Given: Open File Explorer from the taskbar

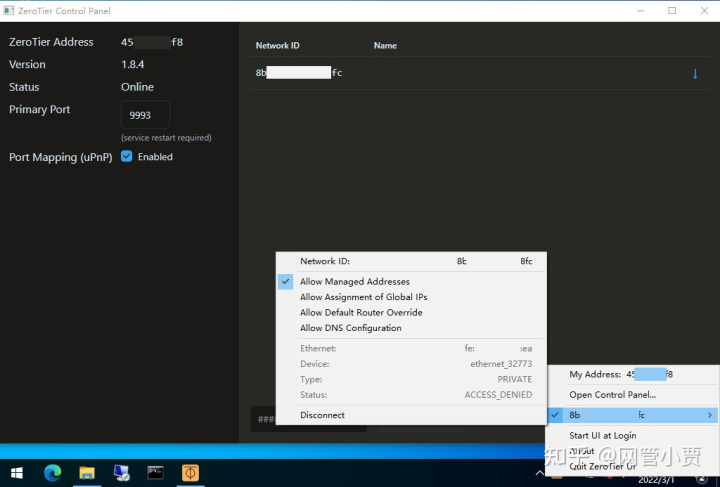Looking at the screenshot, I should coord(87,473).
